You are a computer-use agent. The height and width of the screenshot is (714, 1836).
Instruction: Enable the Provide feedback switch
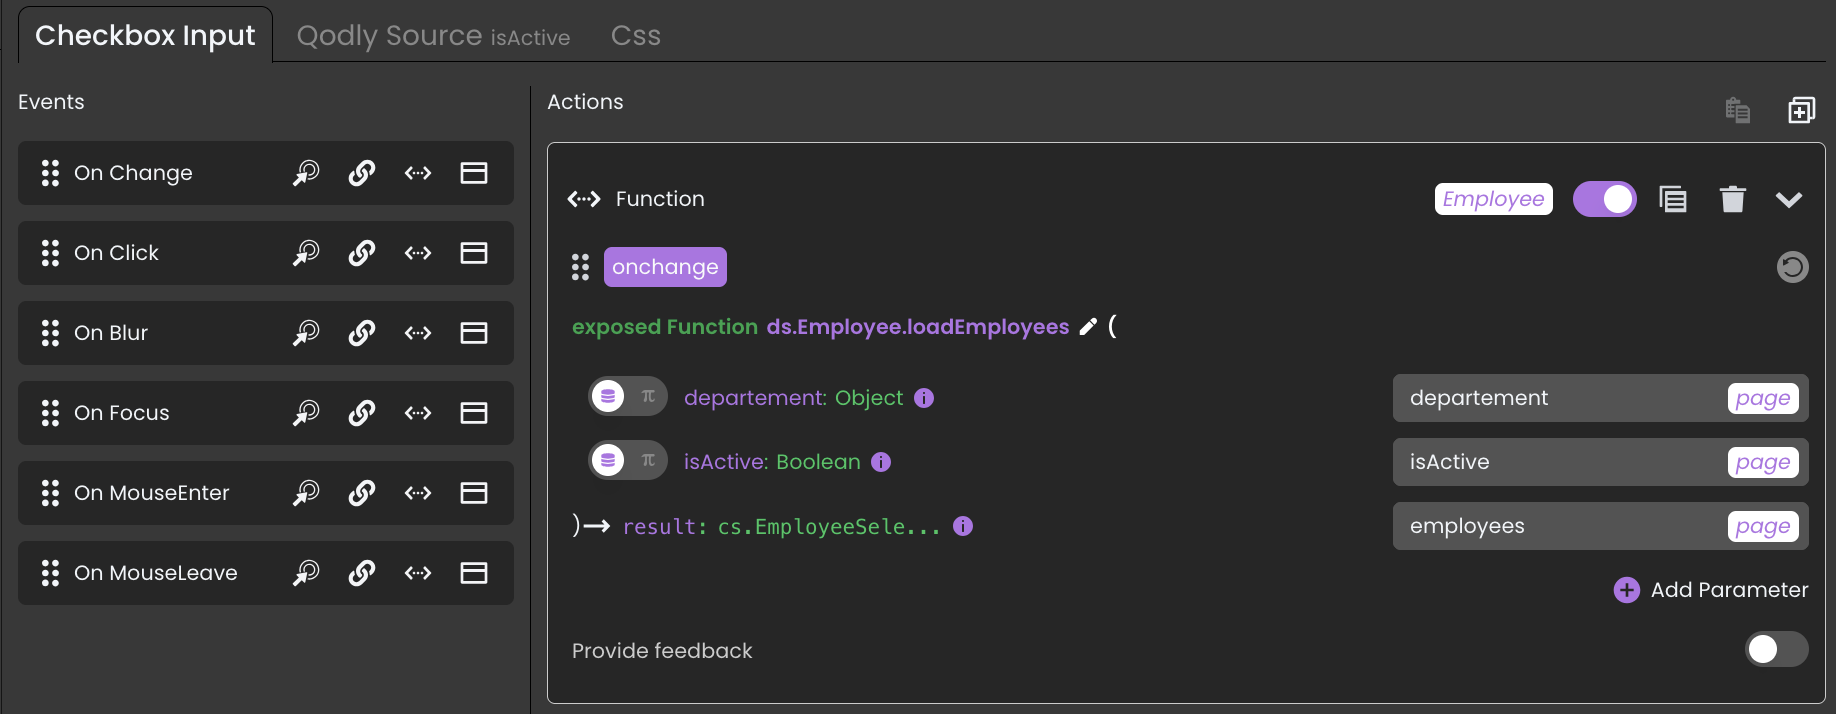[x=1776, y=650]
